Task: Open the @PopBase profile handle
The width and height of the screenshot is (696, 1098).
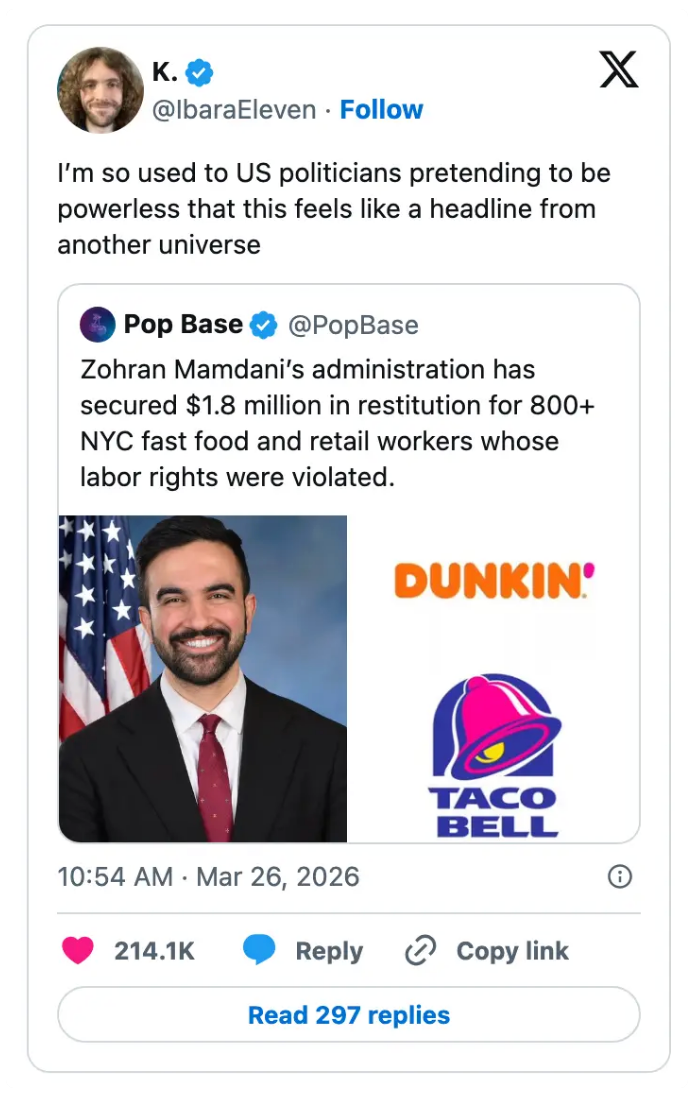Action: [352, 324]
